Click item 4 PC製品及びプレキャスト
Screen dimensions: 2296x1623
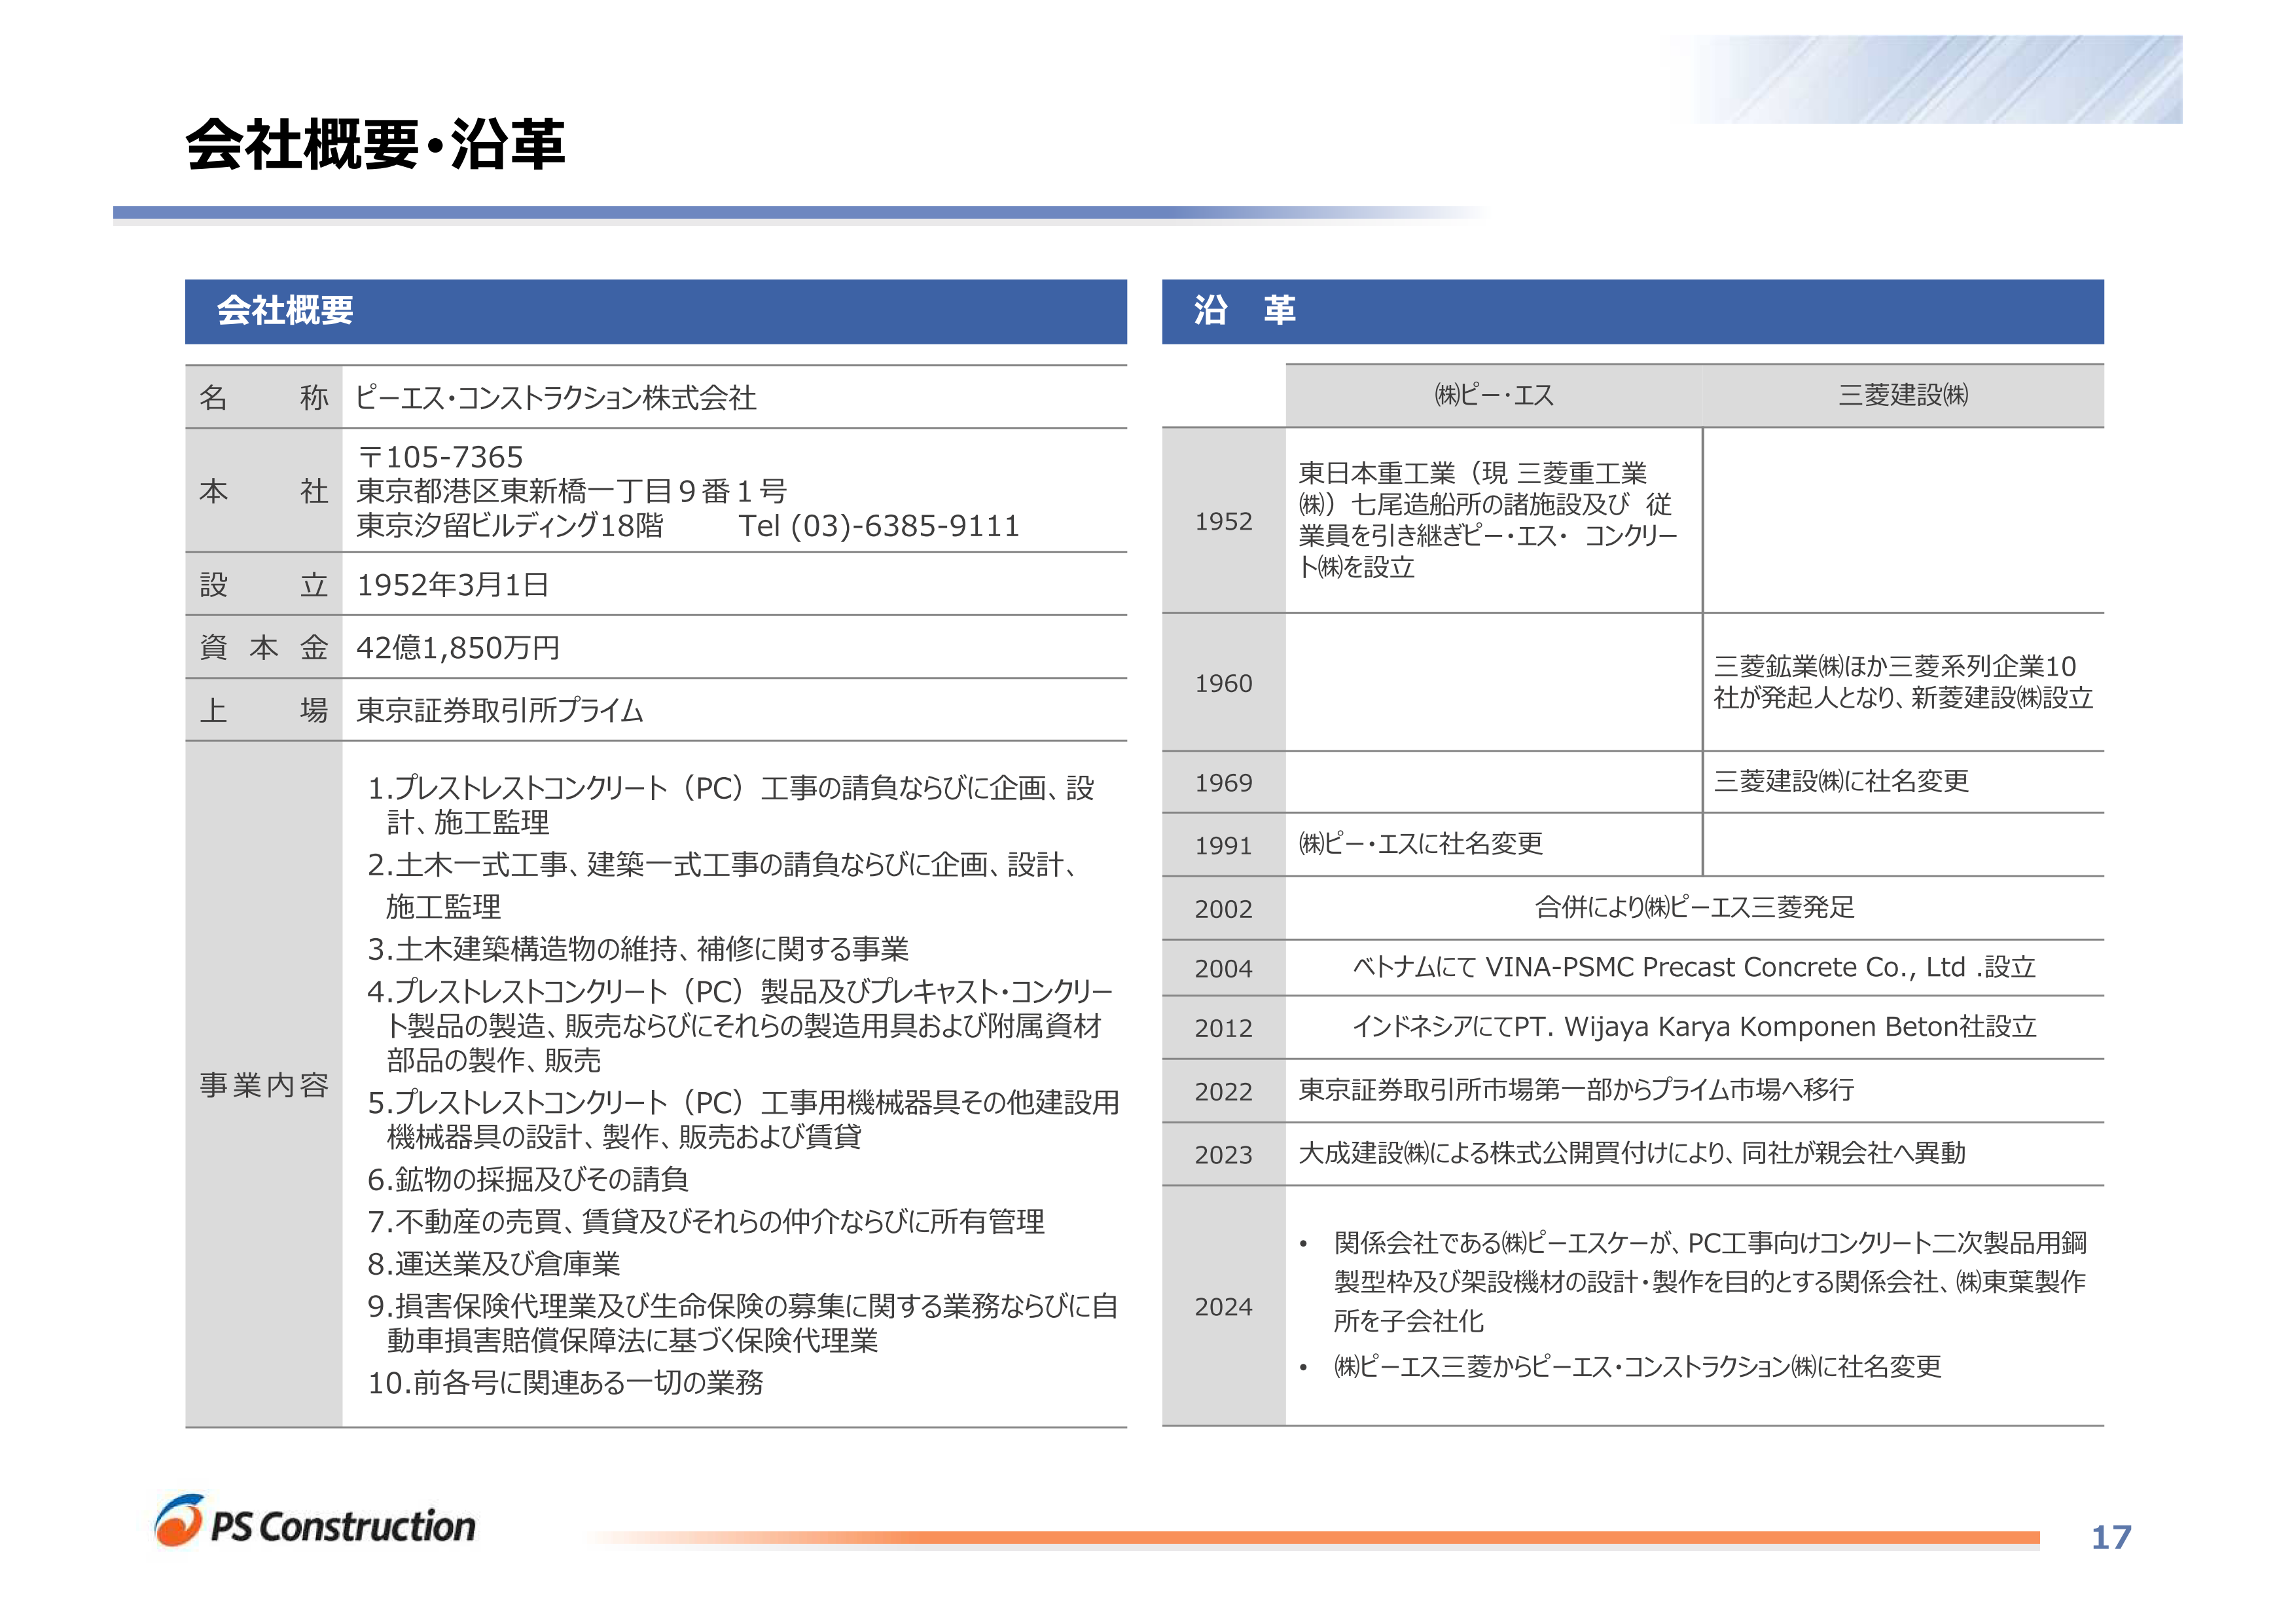point(741,1026)
